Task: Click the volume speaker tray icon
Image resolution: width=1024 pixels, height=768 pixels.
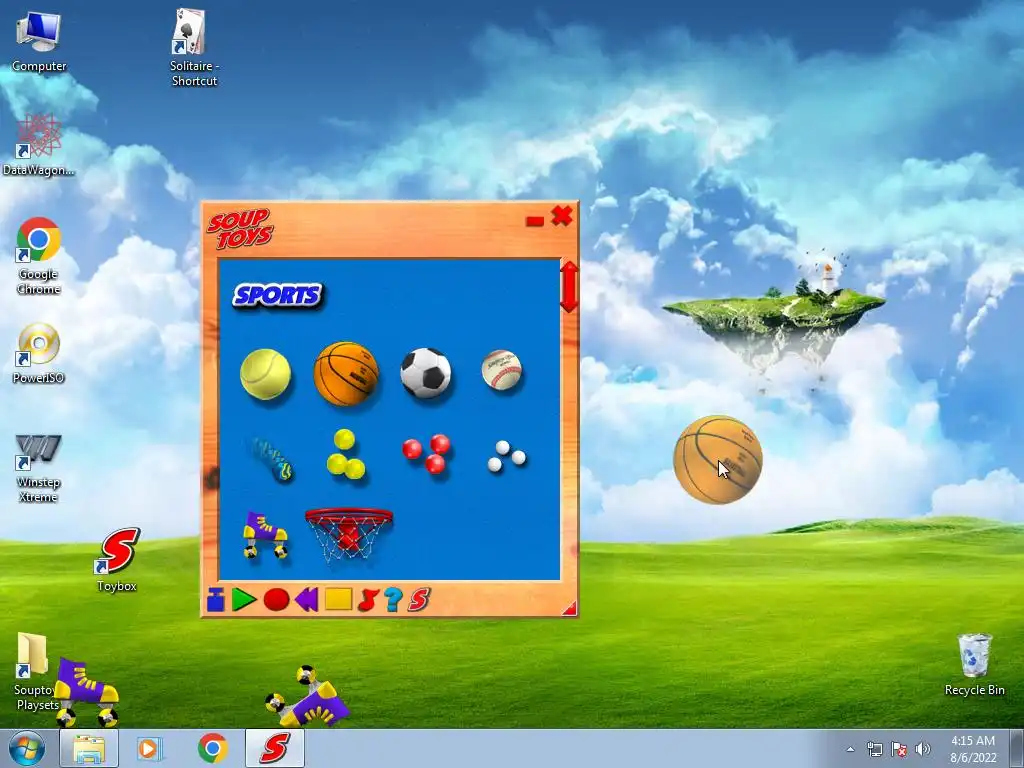Action: click(x=923, y=749)
